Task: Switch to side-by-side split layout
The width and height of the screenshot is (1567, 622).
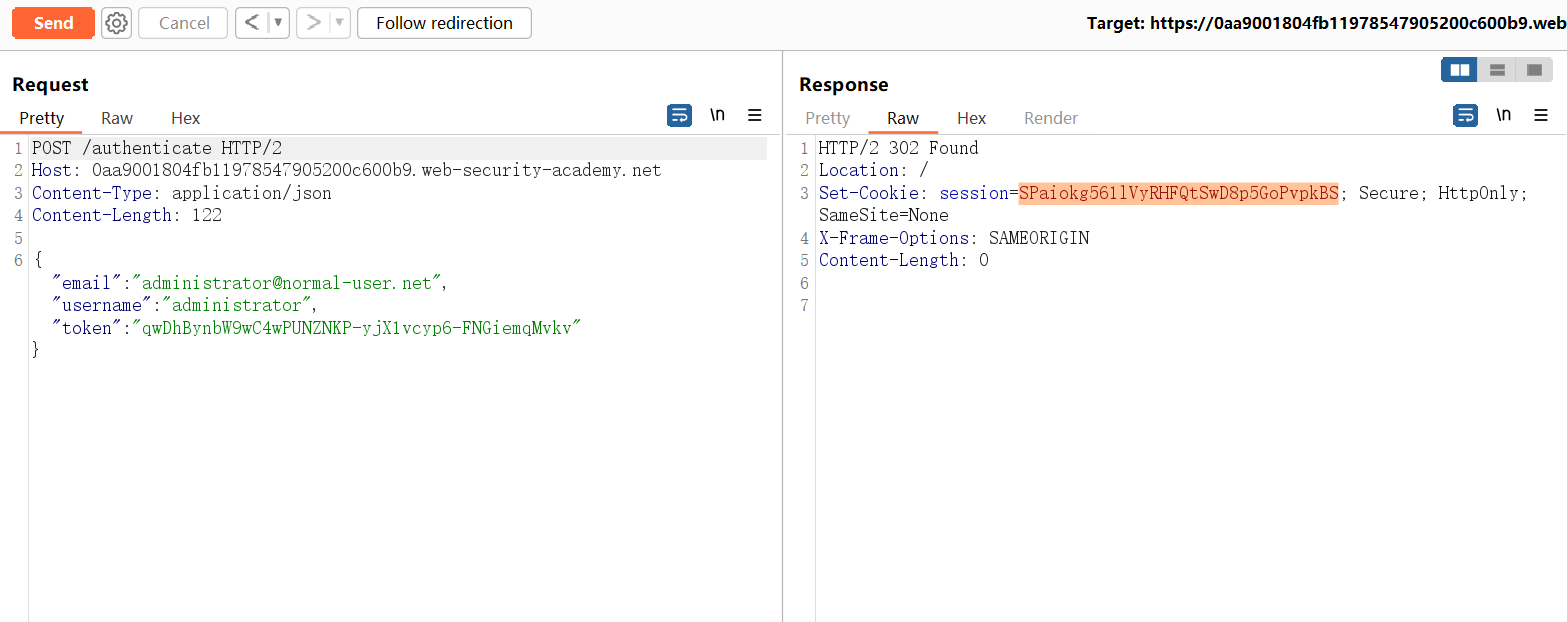Action: point(1459,70)
